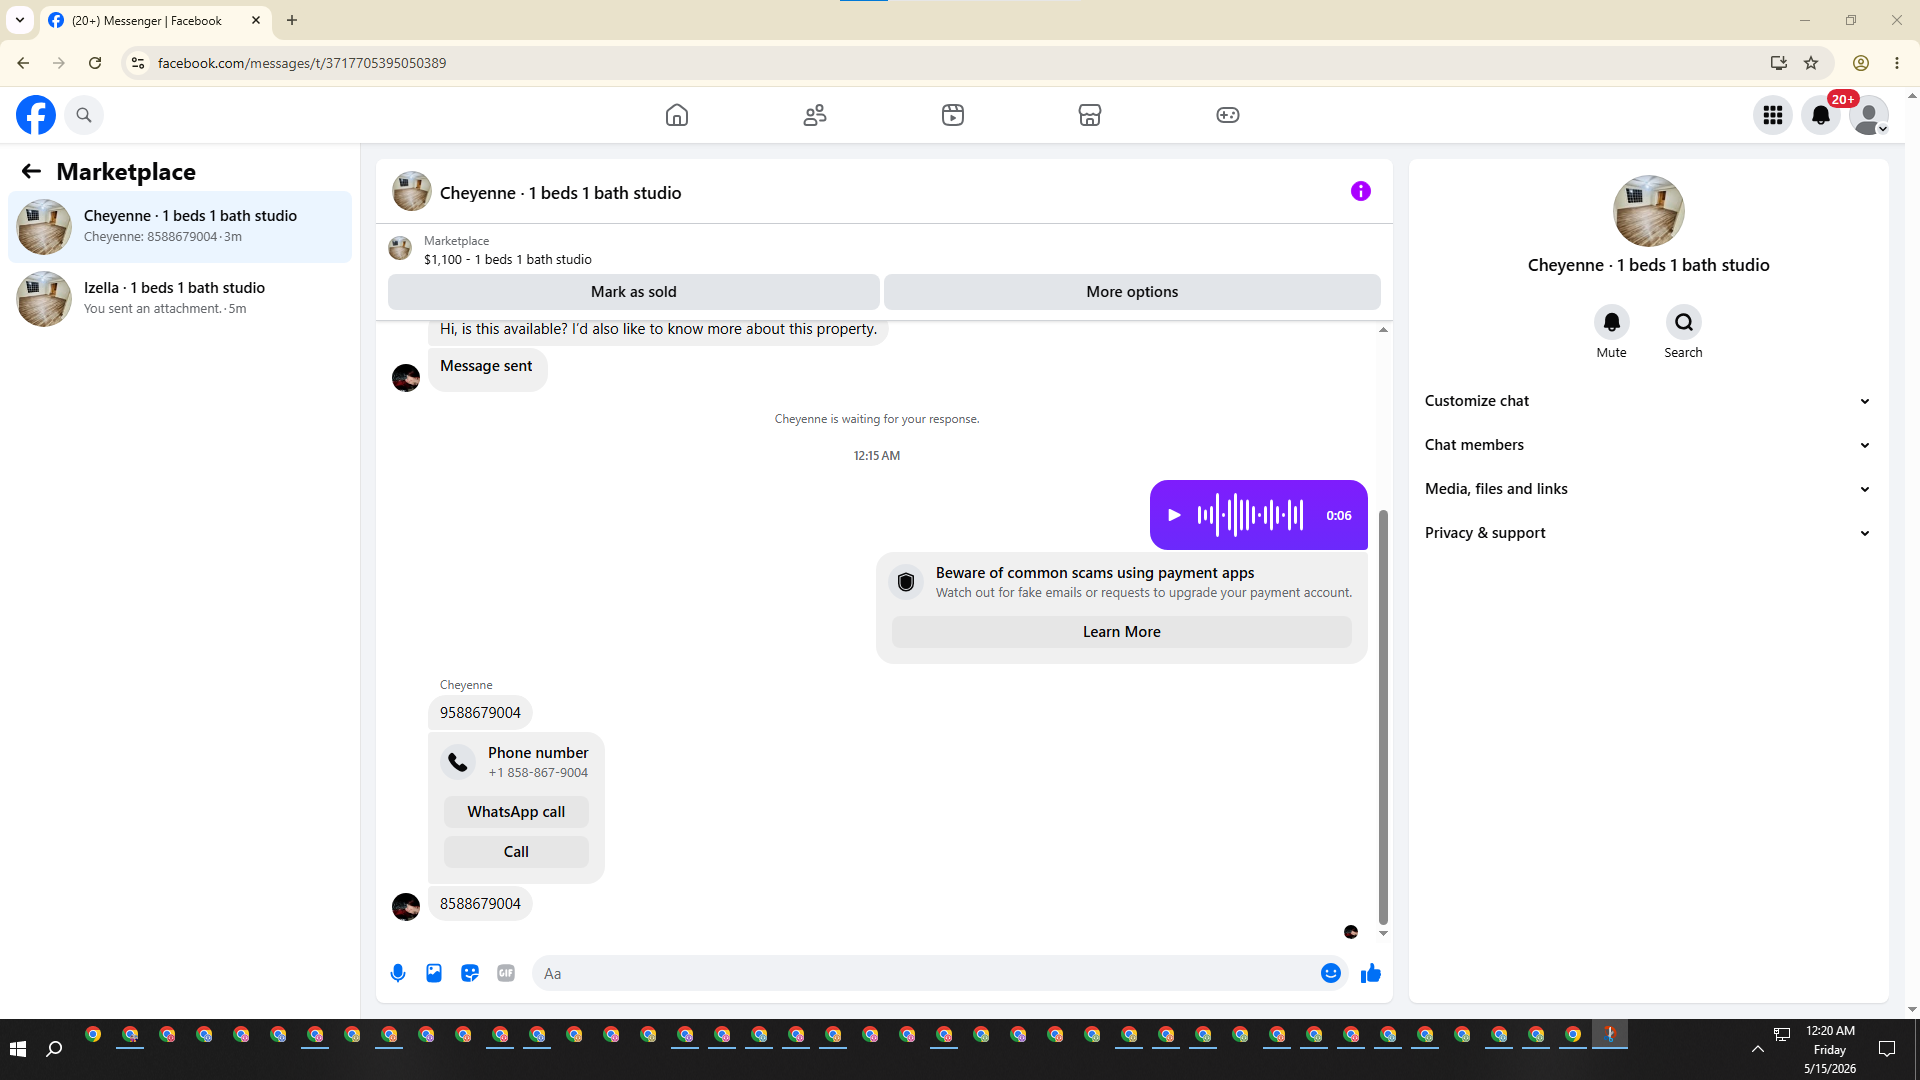Open the Windows Start menu
The height and width of the screenshot is (1080, 1920).
coord(18,1049)
